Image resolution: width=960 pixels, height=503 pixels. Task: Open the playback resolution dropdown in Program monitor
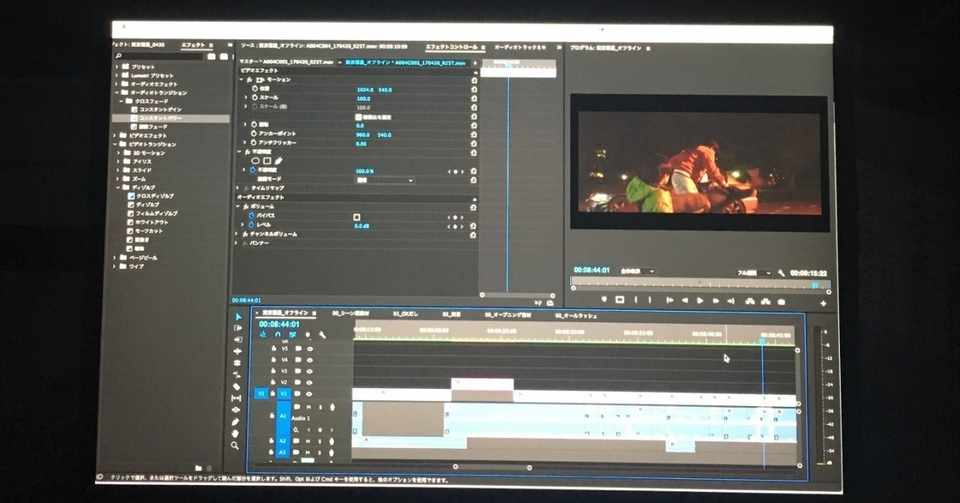tap(752, 273)
